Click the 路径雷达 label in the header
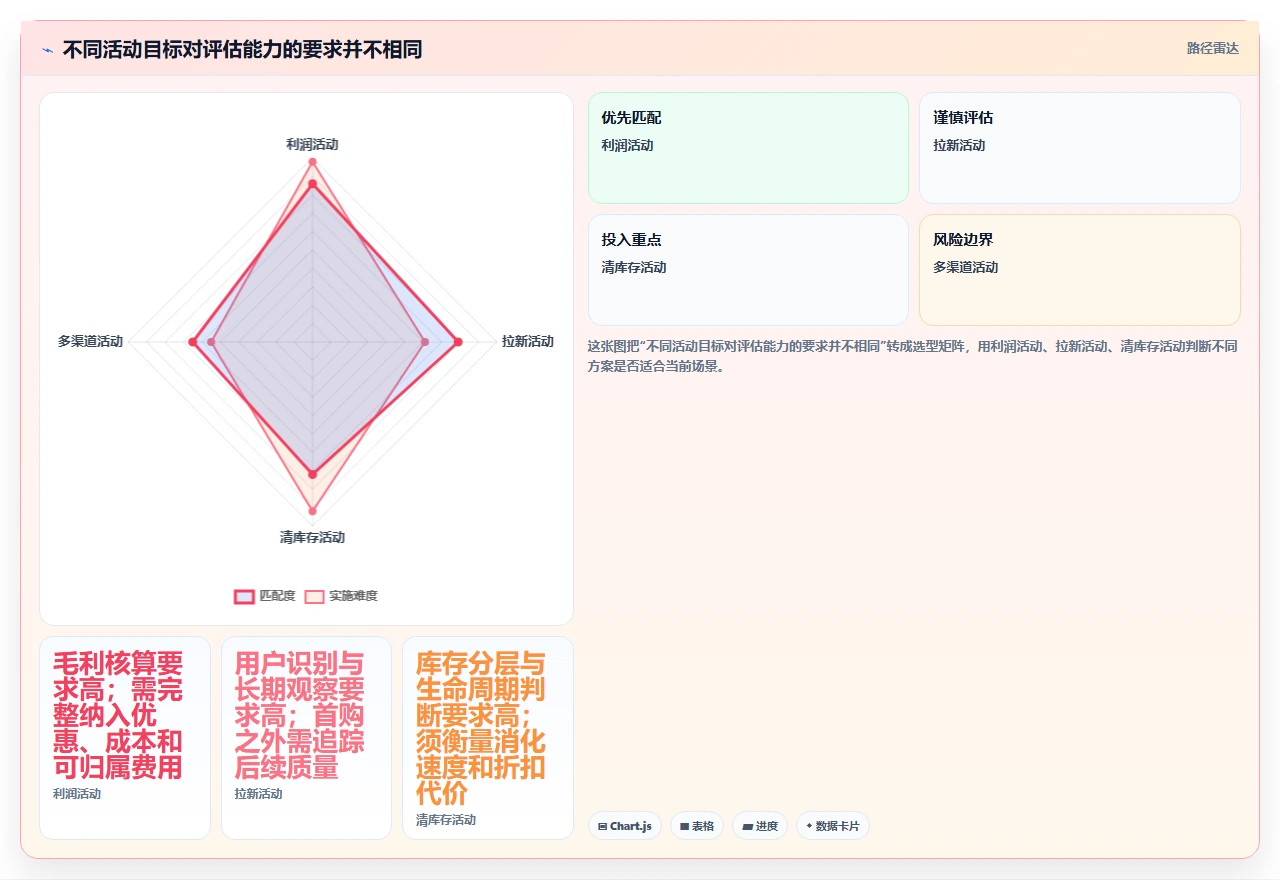 point(1212,48)
